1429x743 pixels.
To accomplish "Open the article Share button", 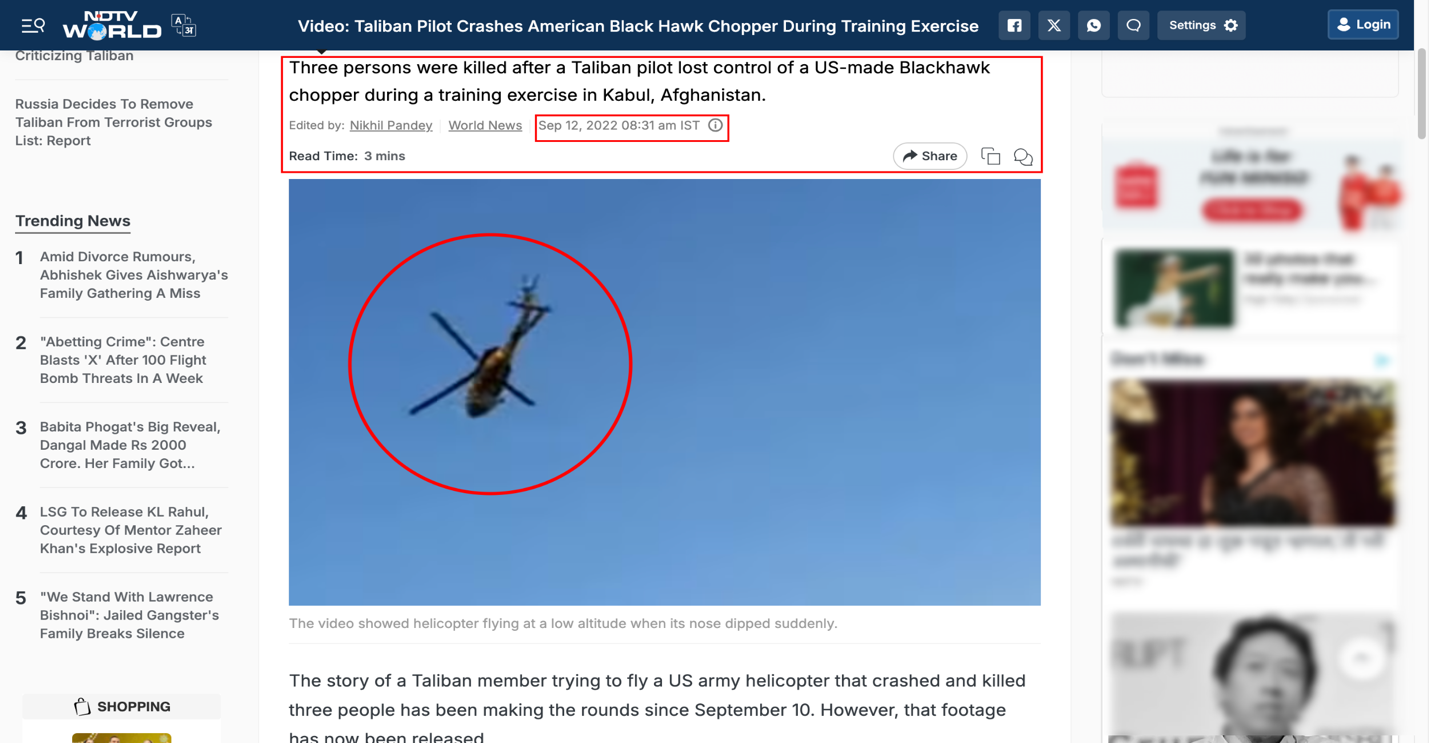I will [x=930, y=156].
